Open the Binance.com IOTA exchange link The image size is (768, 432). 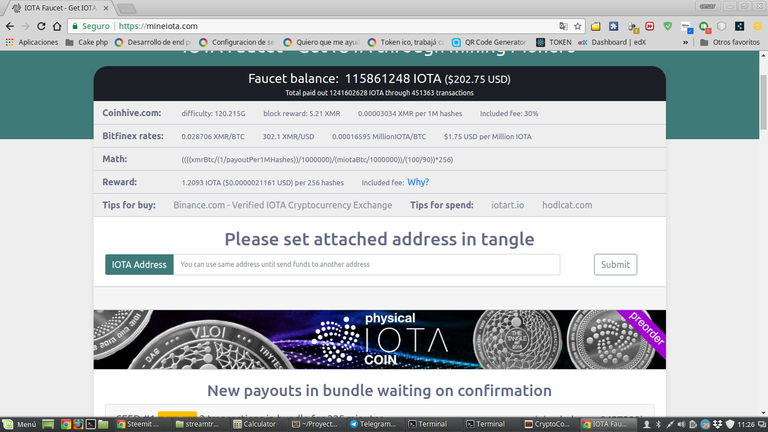(283, 205)
